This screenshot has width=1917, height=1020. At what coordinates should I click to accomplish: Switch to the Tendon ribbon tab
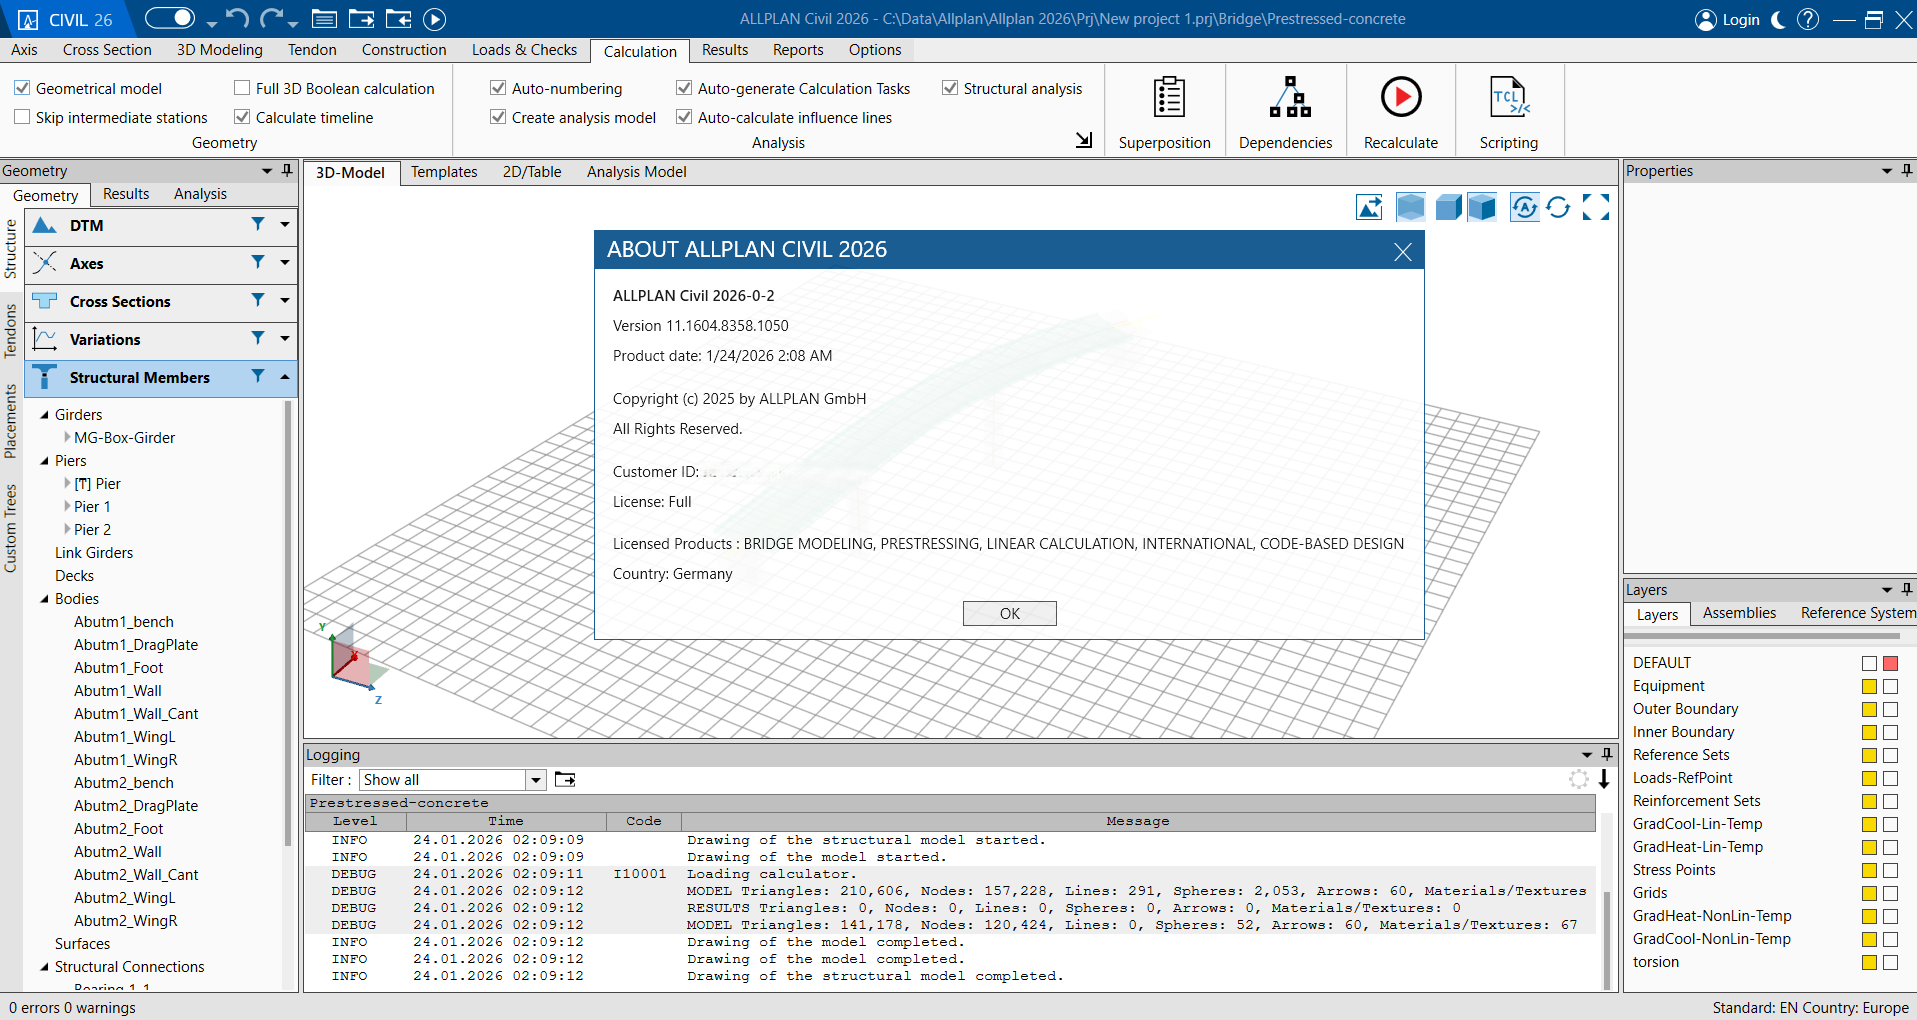(312, 50)
